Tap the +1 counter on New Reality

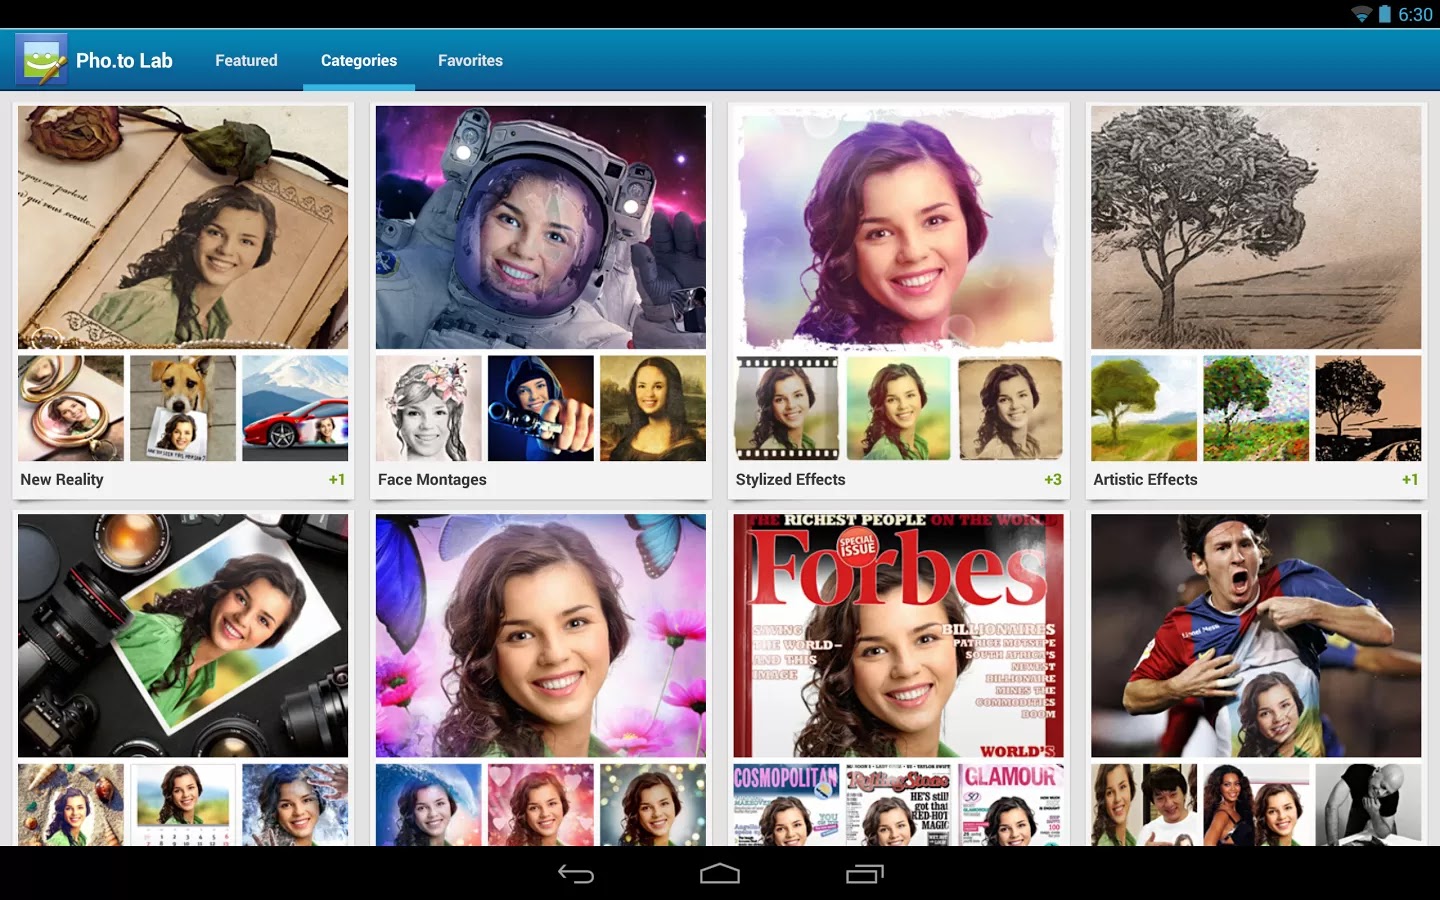pos(337,479)
